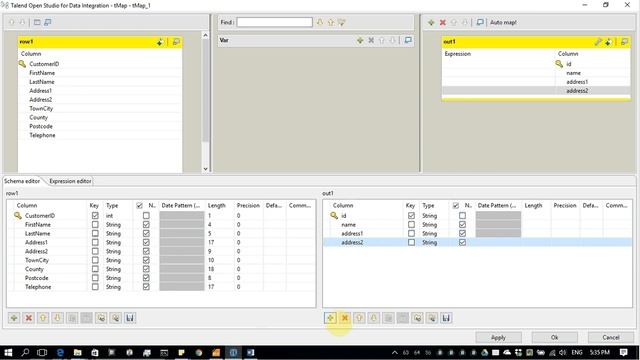Toggle Nullable checkbox for LastName row
This screenshot has width=640, height=360.
click(146, 233)
